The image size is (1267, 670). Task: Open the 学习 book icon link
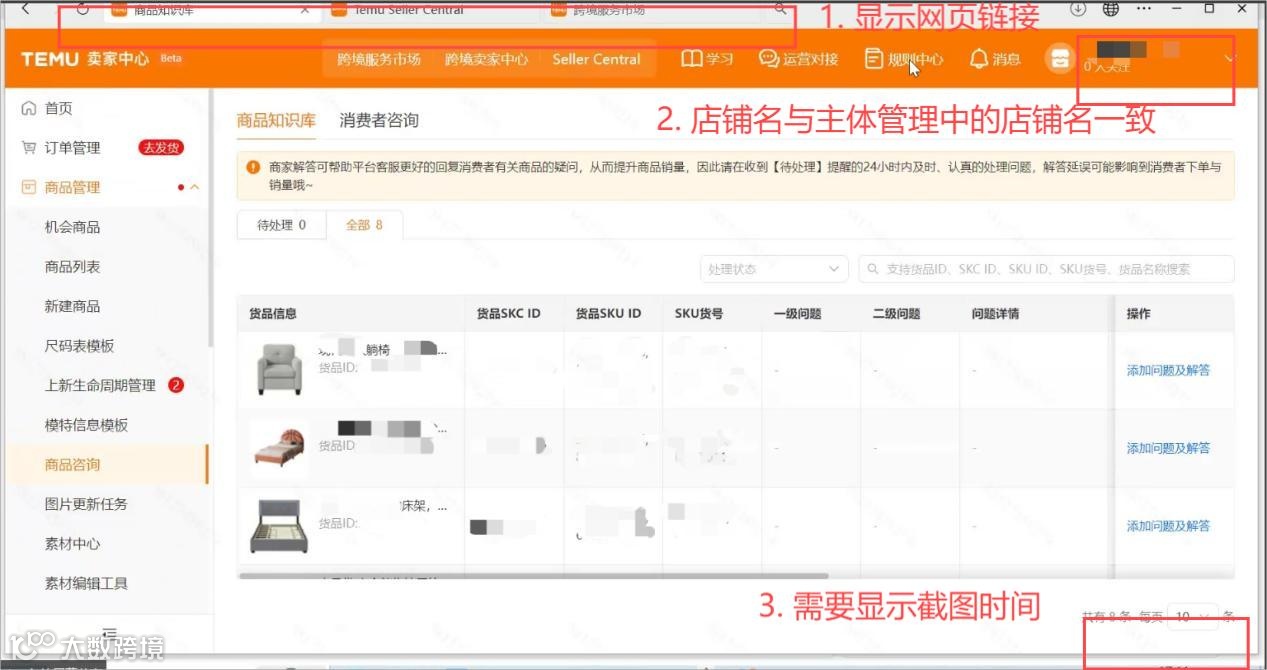[707, 59]
